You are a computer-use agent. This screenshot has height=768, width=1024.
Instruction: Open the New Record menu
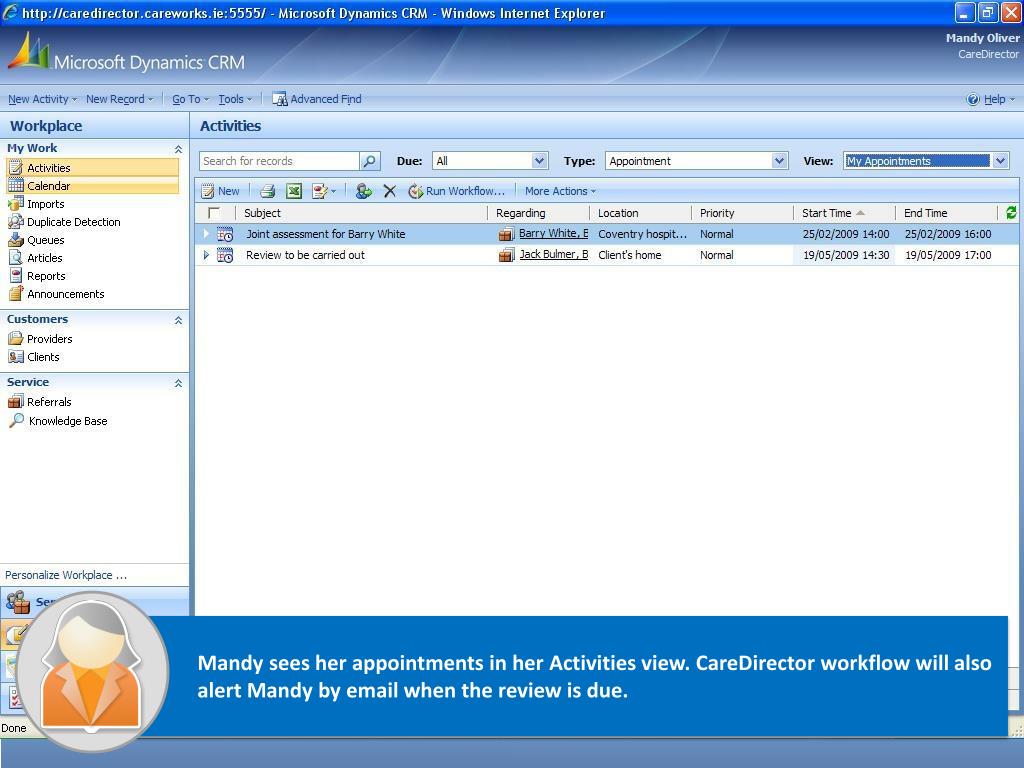tap(120, 99)
